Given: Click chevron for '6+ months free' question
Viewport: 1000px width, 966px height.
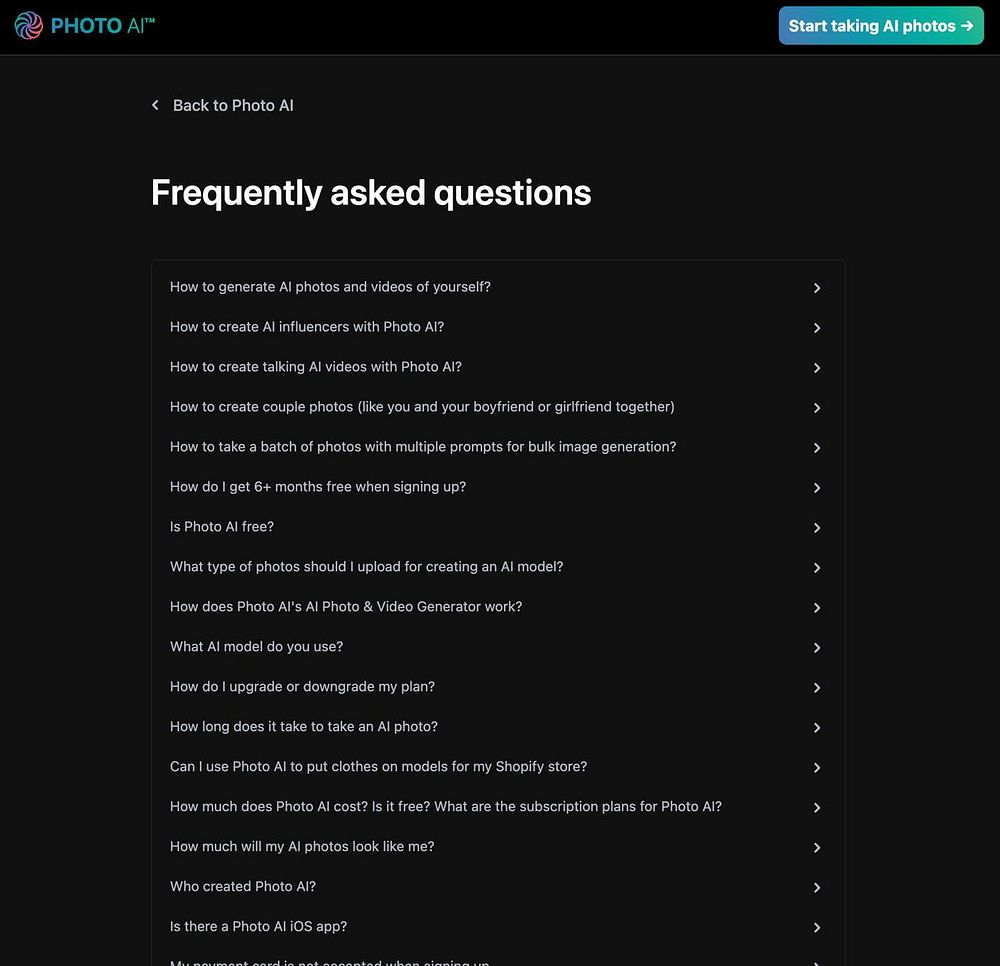Looking at the screenshot, I should click(x=817, y=488).
